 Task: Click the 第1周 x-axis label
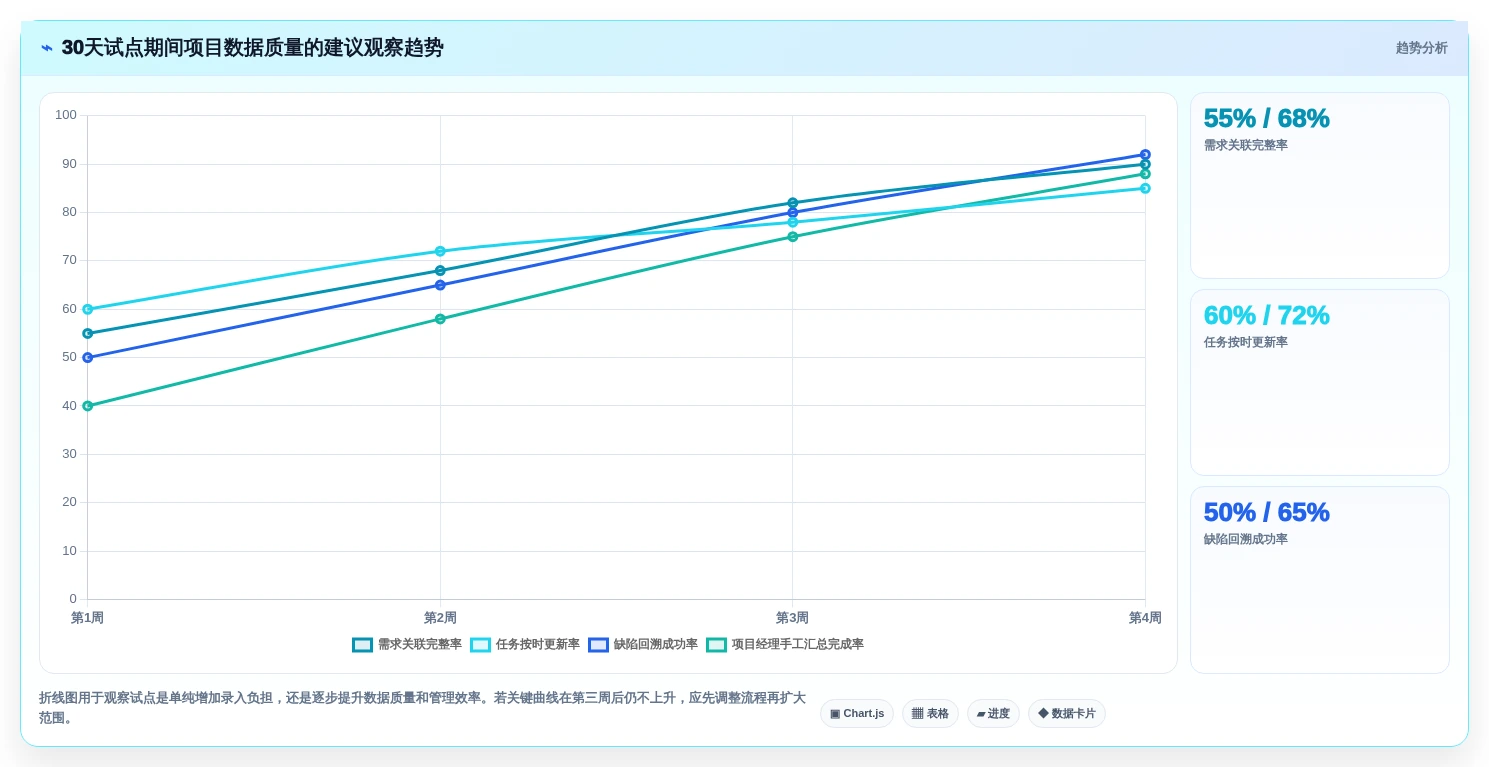click(88, 618)
